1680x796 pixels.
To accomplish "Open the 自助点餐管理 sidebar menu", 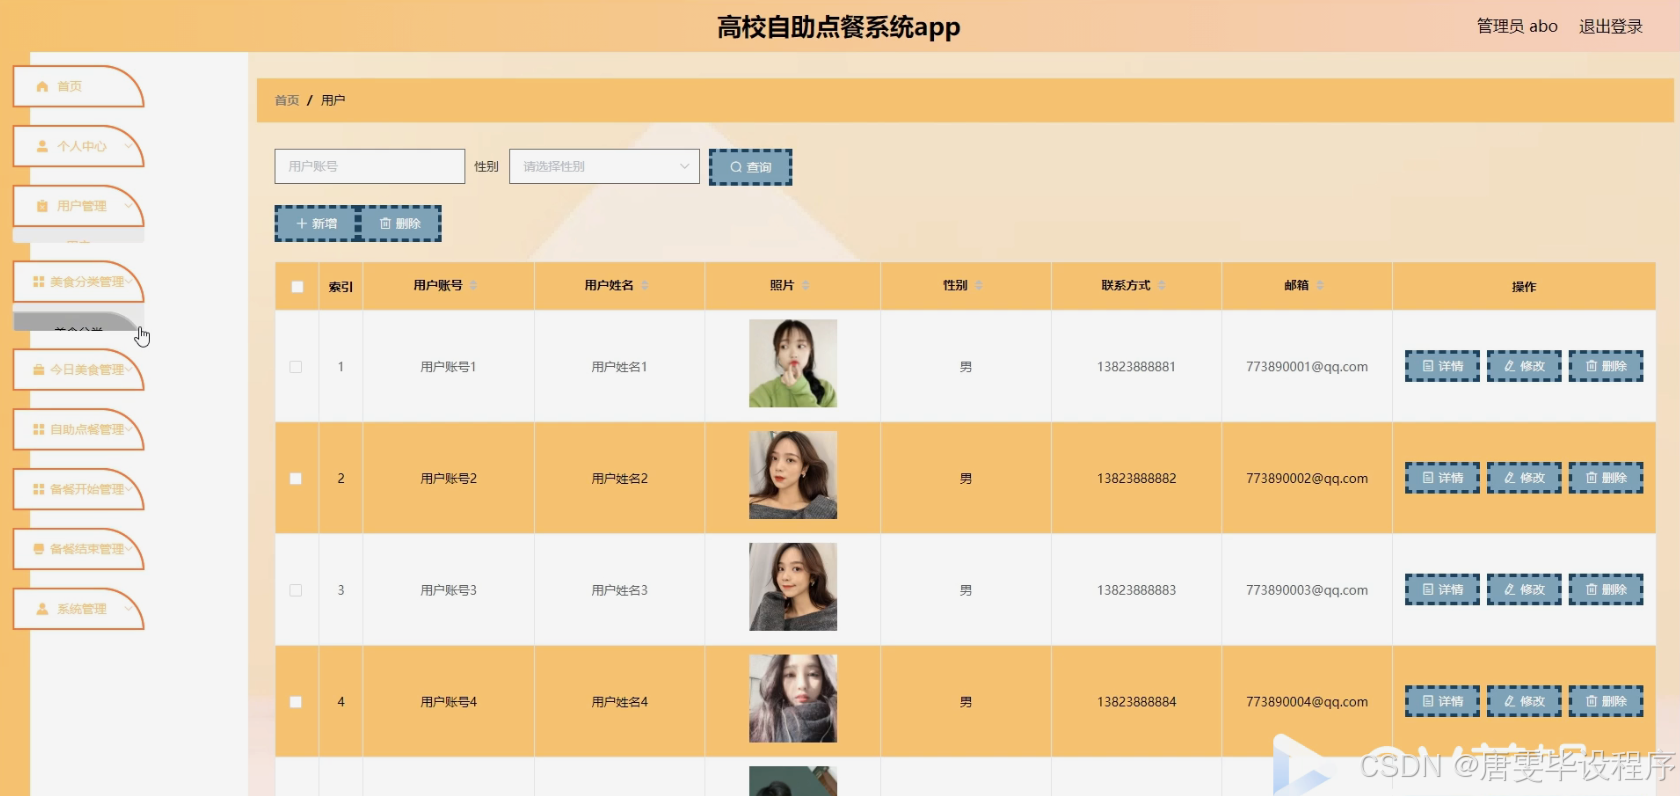I will (x=78, y=430).
